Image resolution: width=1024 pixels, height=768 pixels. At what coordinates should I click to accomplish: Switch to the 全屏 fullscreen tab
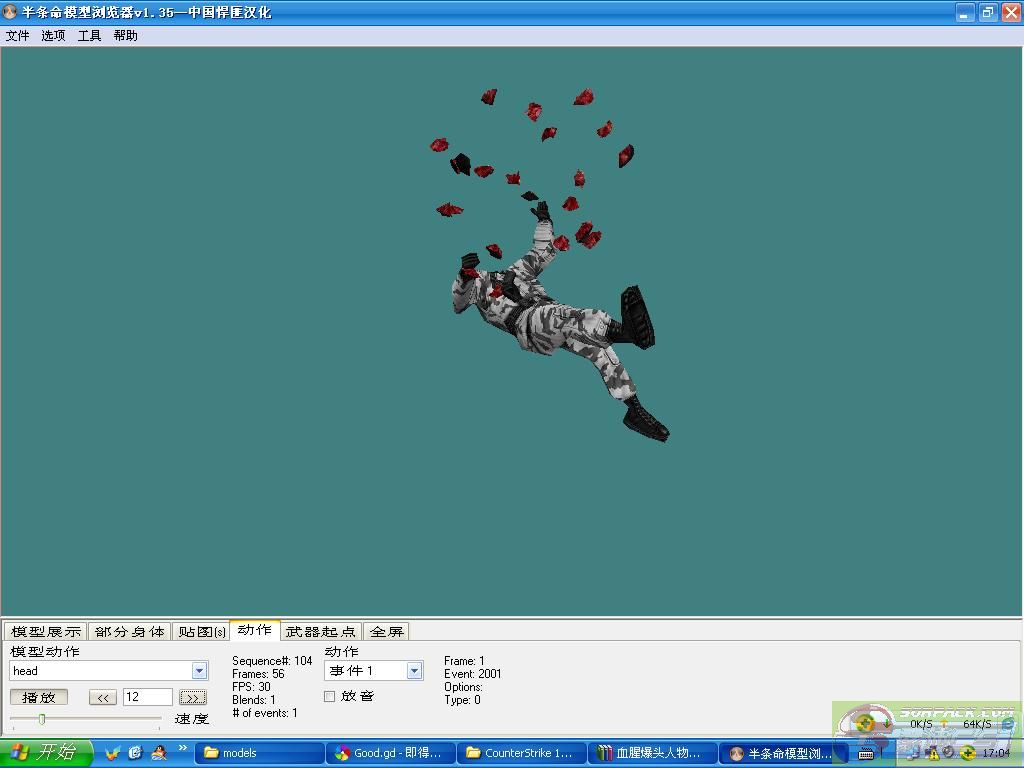(x=386, y=631)
